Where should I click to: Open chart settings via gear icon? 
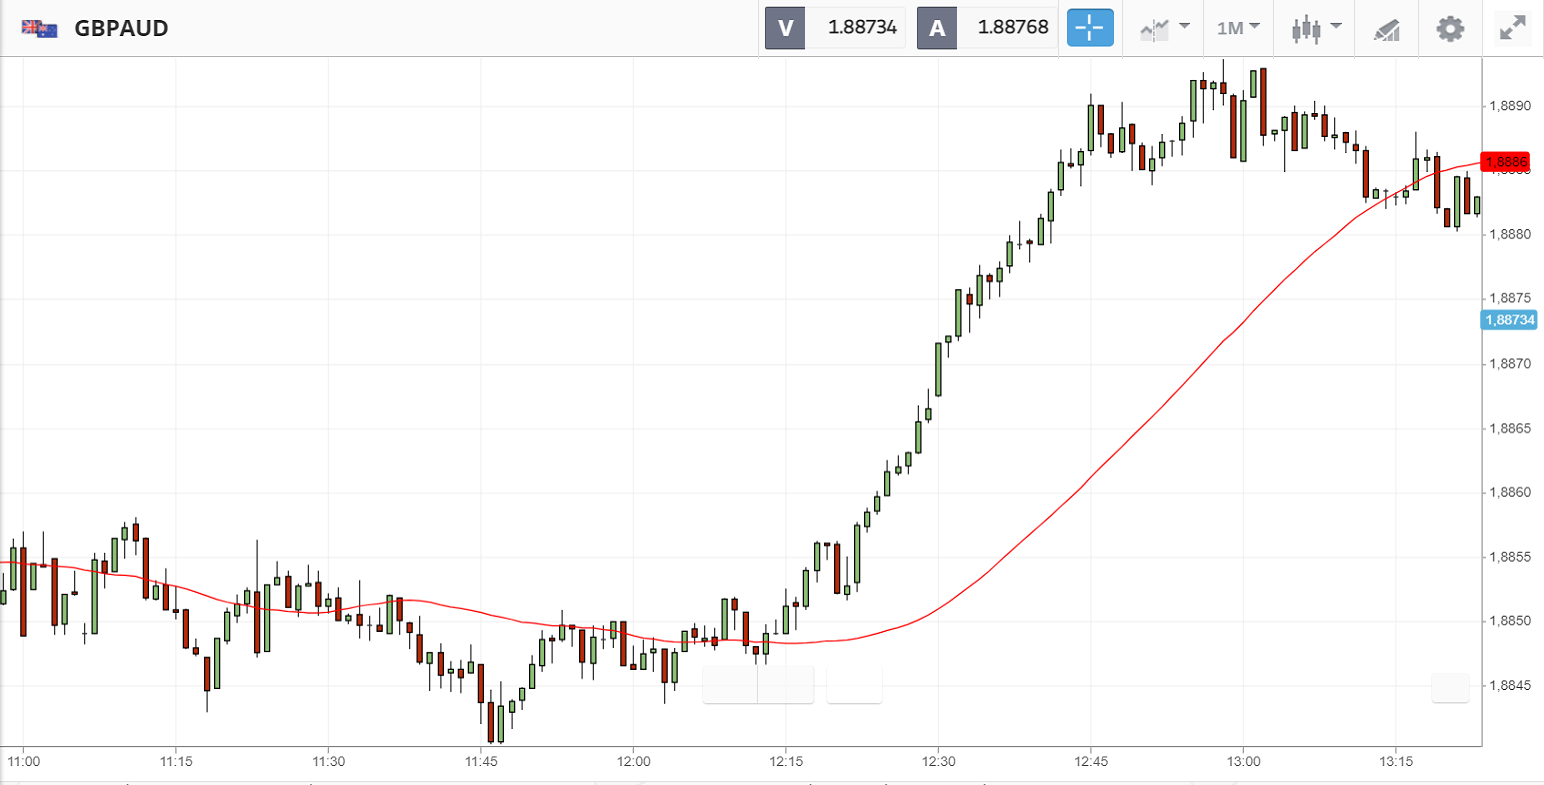(x=1450, y=28)
